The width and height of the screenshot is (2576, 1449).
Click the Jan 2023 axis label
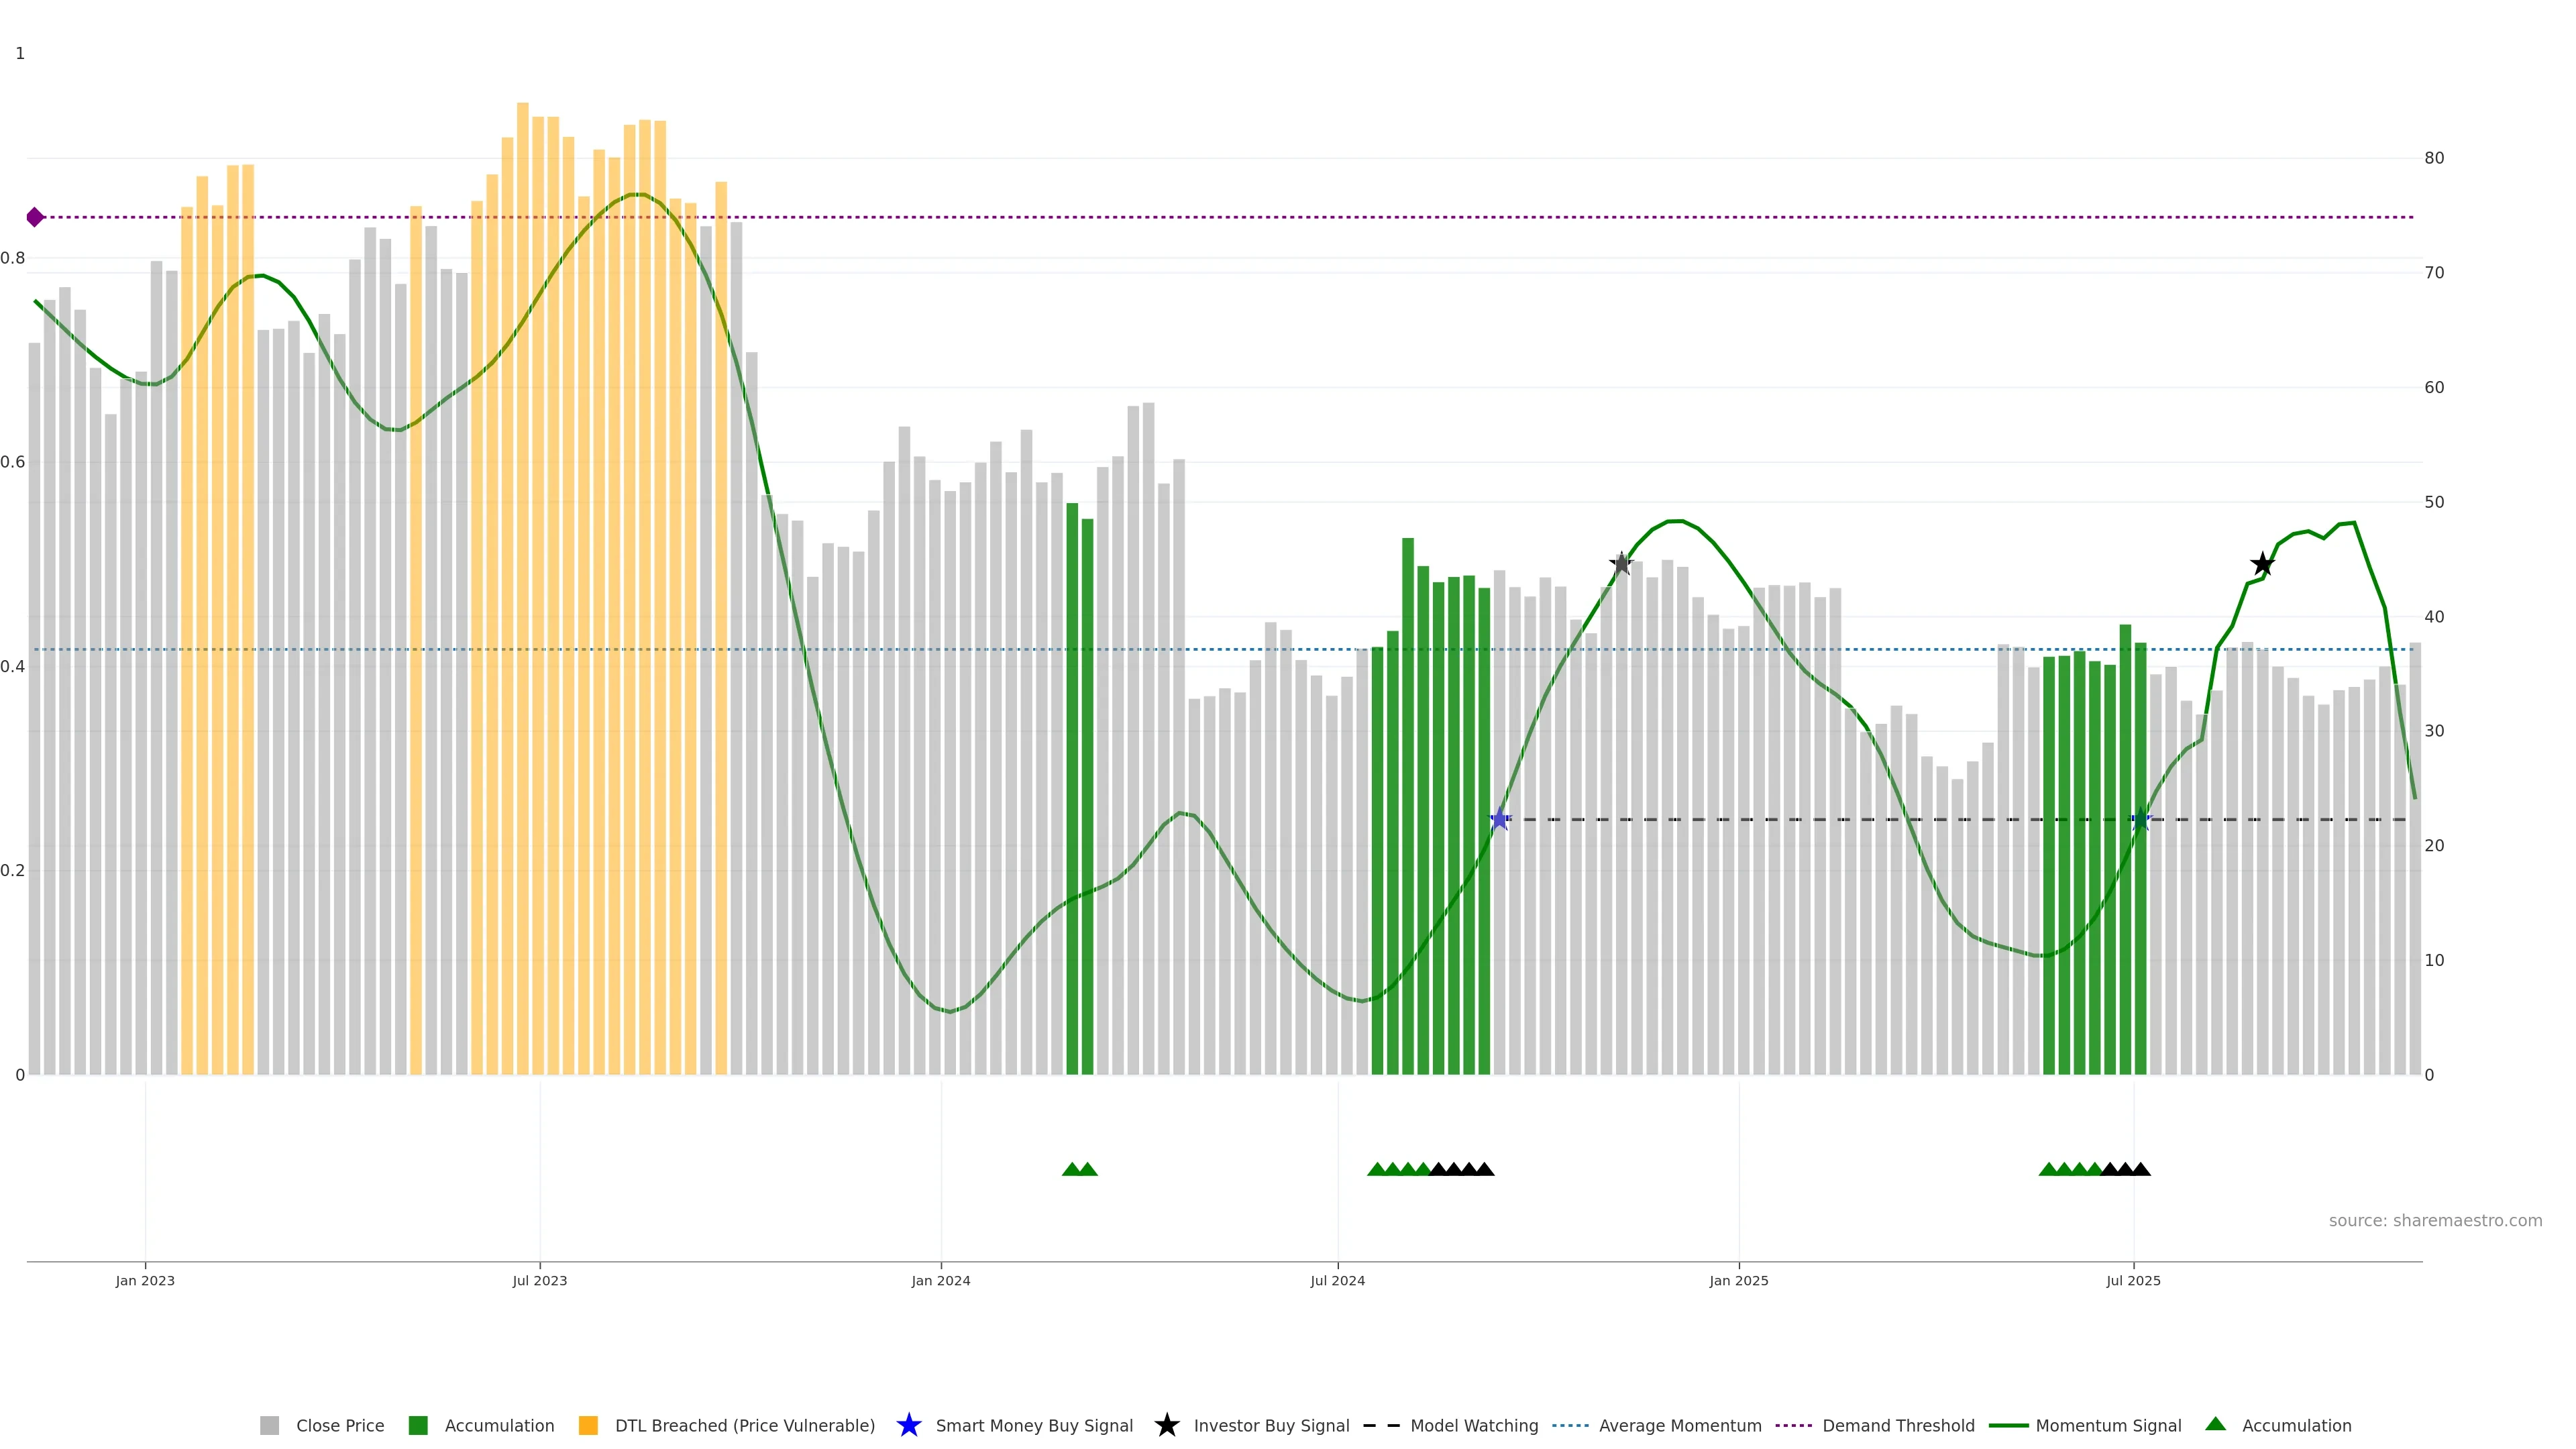click(x=145, y=1280)
